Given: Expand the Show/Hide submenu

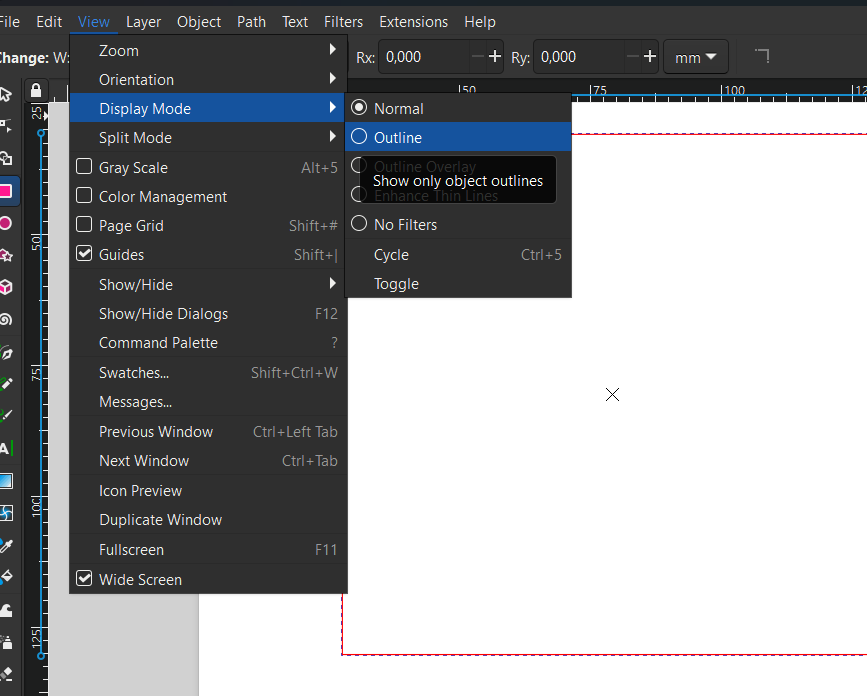Looking at the screenshot, I should pyautogui.click(x=208, y=285).
